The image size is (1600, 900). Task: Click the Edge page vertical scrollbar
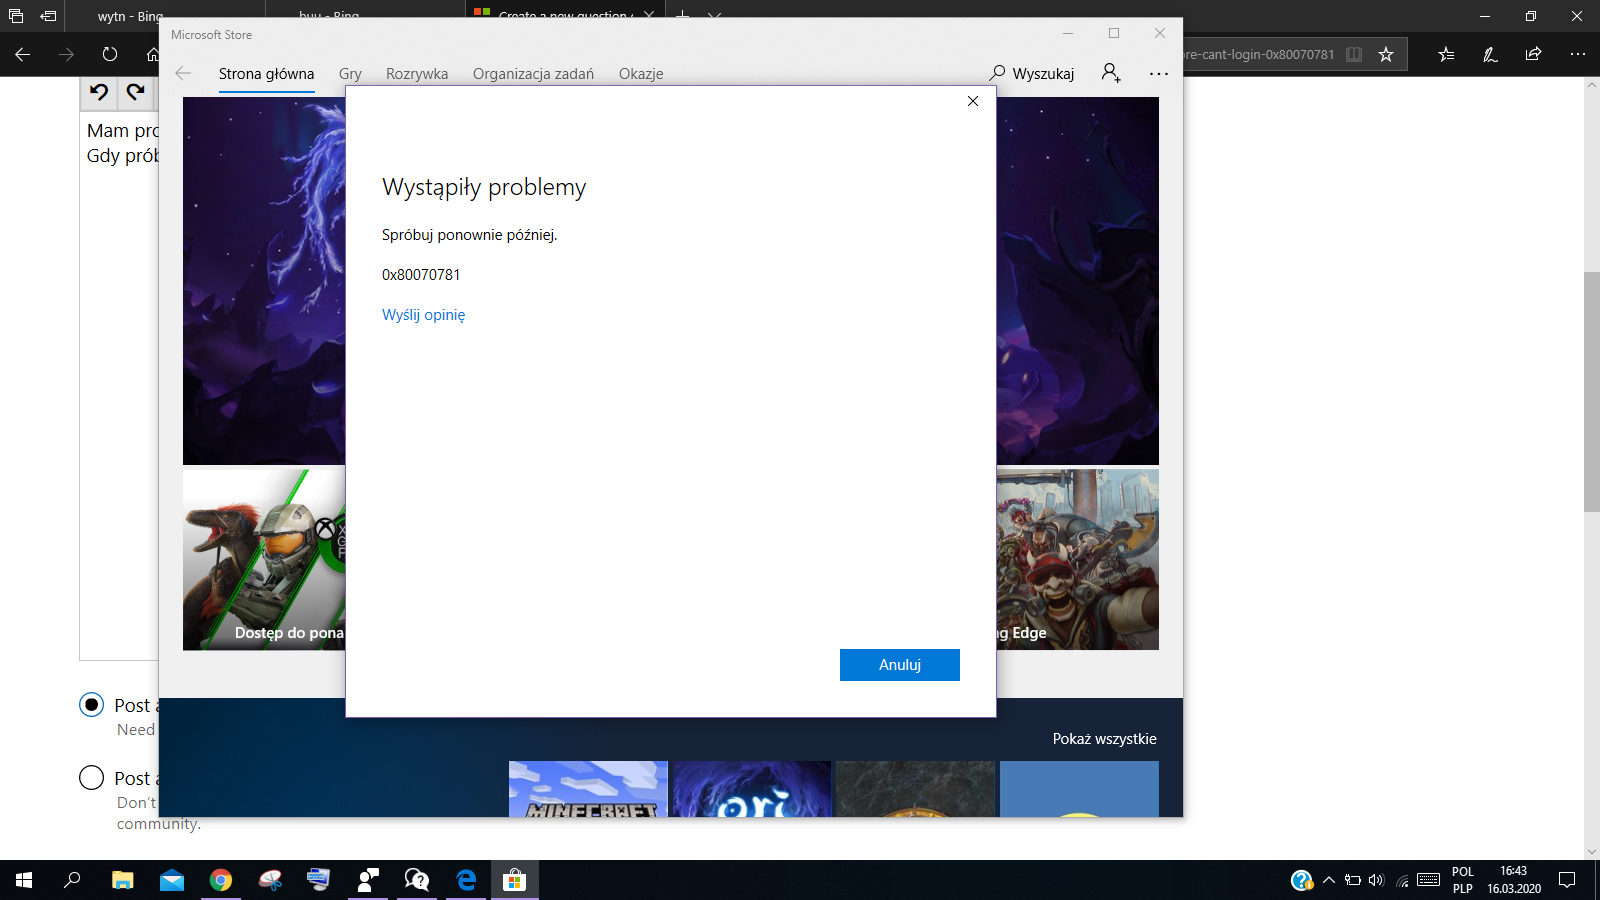coord(1592,390)
